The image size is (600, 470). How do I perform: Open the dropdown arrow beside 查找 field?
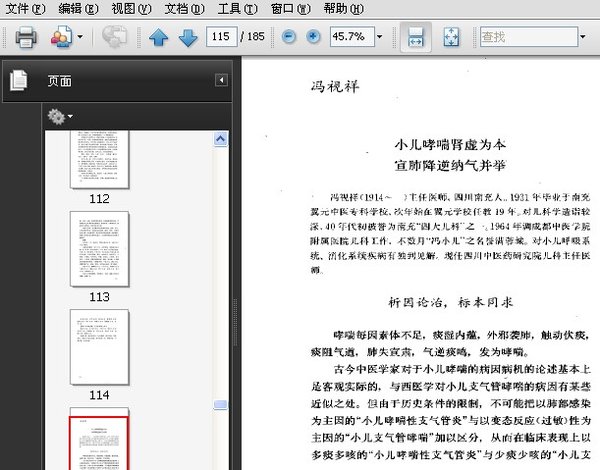pyautogui.click(x=582, y=37)
